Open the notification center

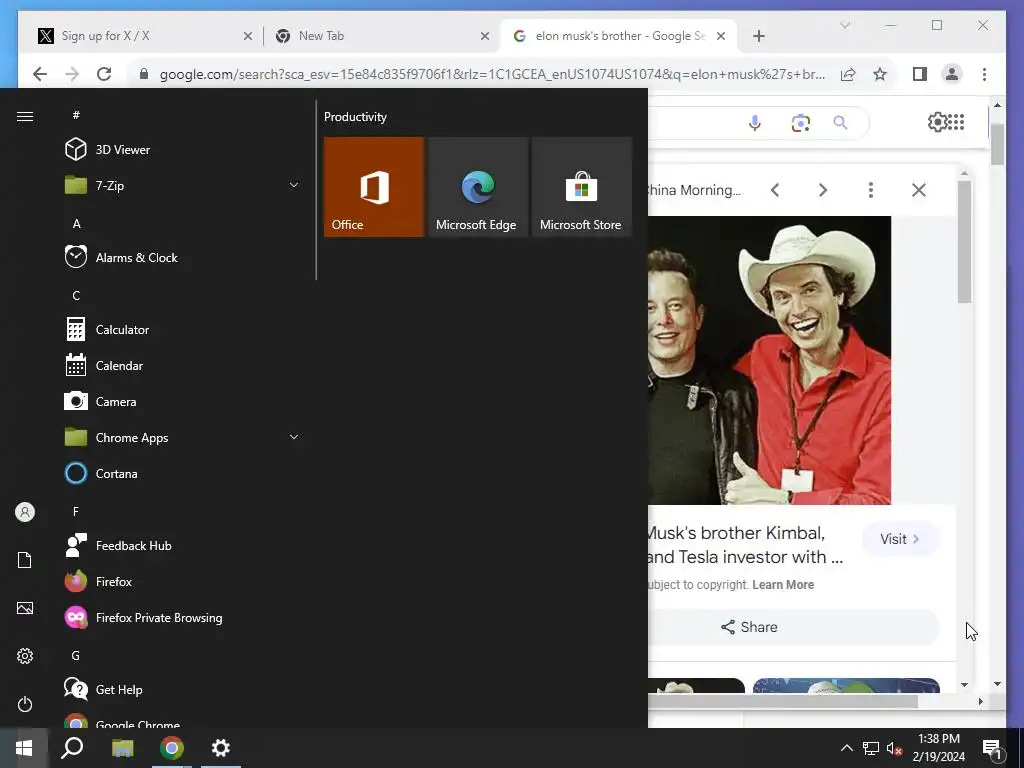tap(992, 749)
